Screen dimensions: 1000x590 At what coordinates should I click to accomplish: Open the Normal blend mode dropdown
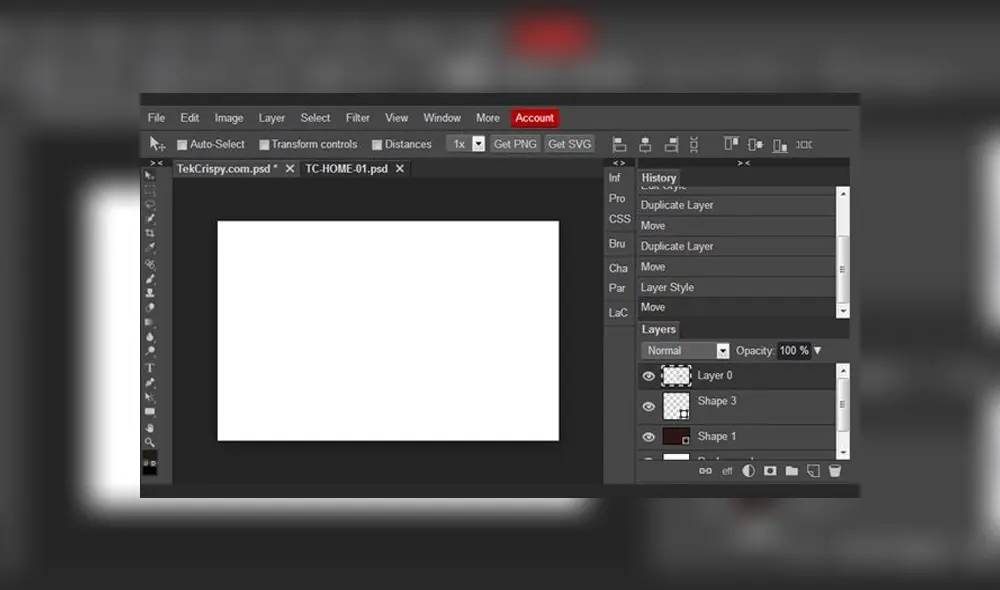click(x=686, y=351)
